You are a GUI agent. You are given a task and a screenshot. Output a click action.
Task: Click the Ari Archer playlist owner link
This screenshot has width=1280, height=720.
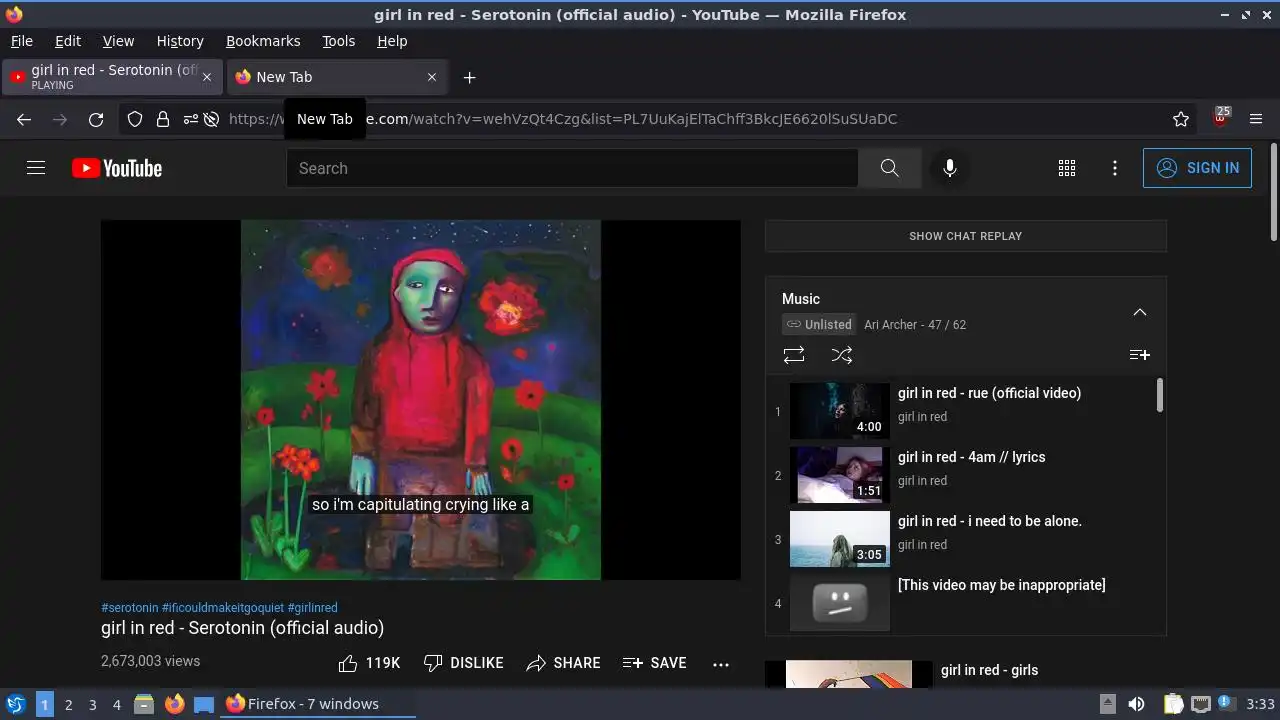890,325
